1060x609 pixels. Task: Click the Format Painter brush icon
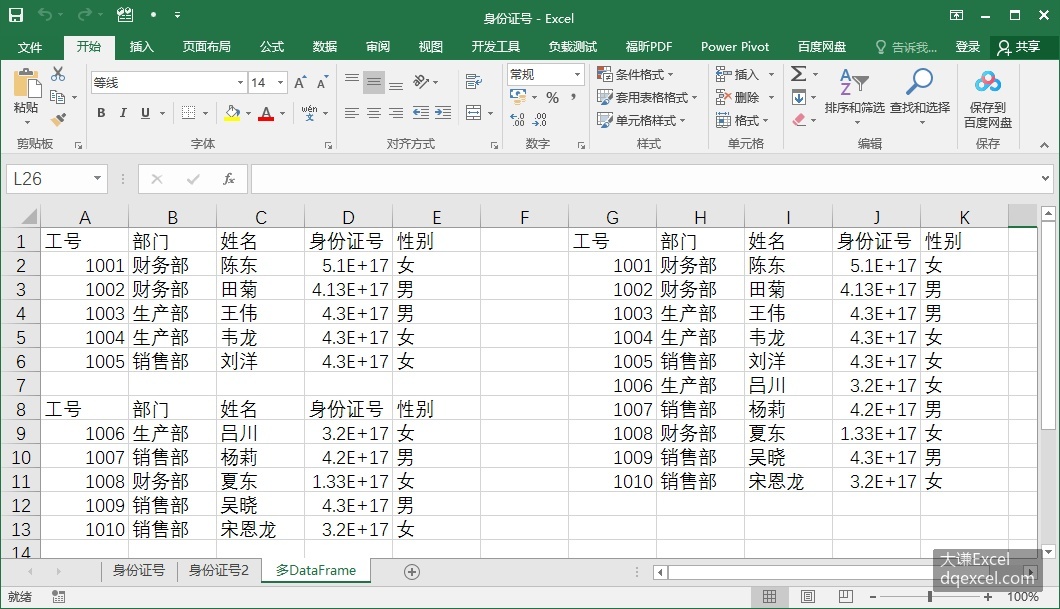point(59,120)
